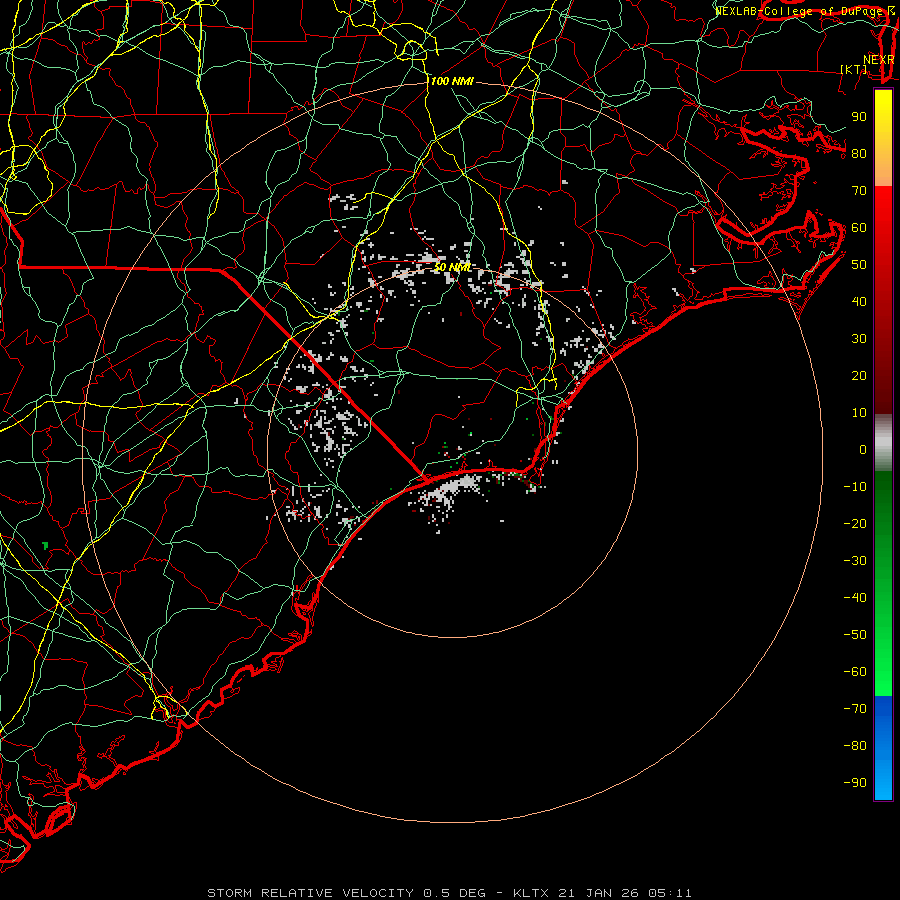Click the -60 knot label on the scale
Viewport: 900px width, 900px height.
(855, 672)
